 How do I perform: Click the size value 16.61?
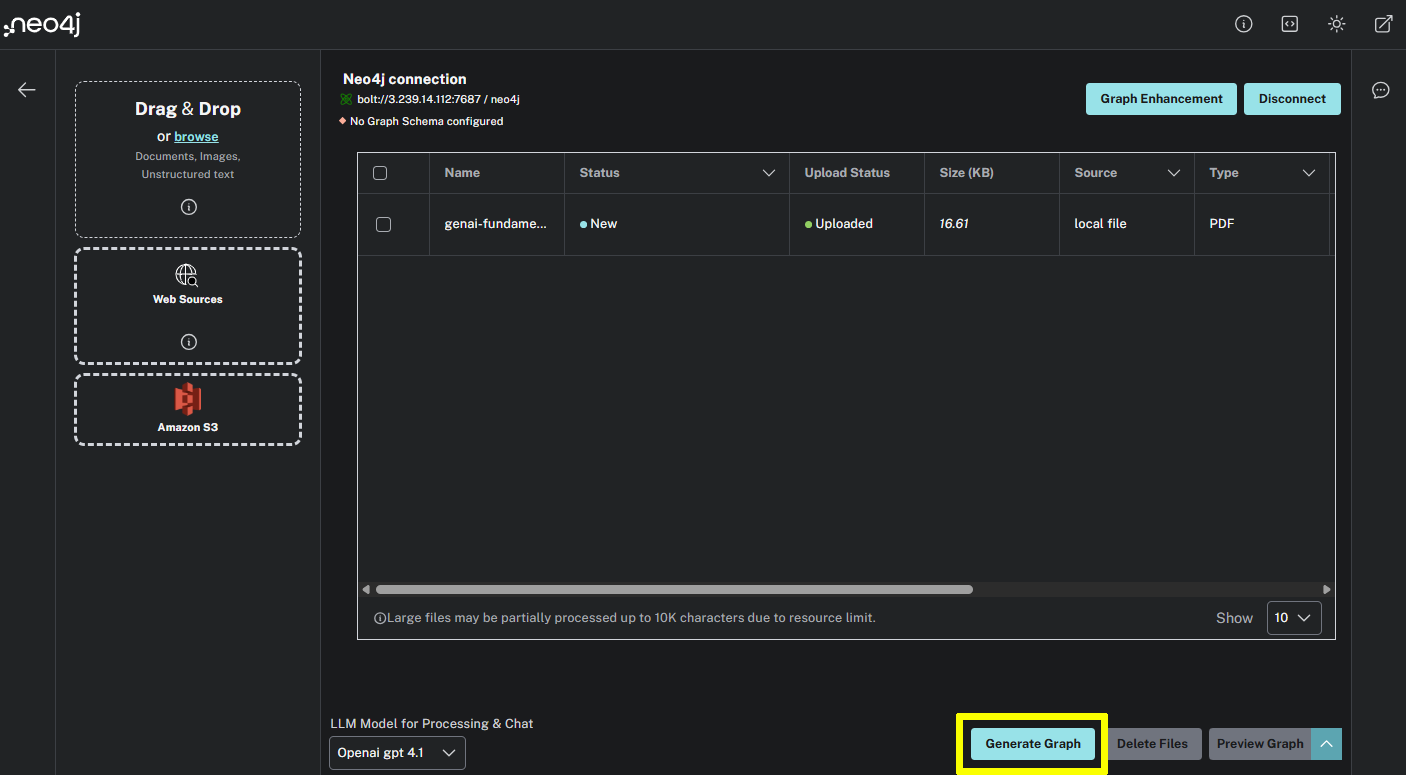click(x=954, y=224)
